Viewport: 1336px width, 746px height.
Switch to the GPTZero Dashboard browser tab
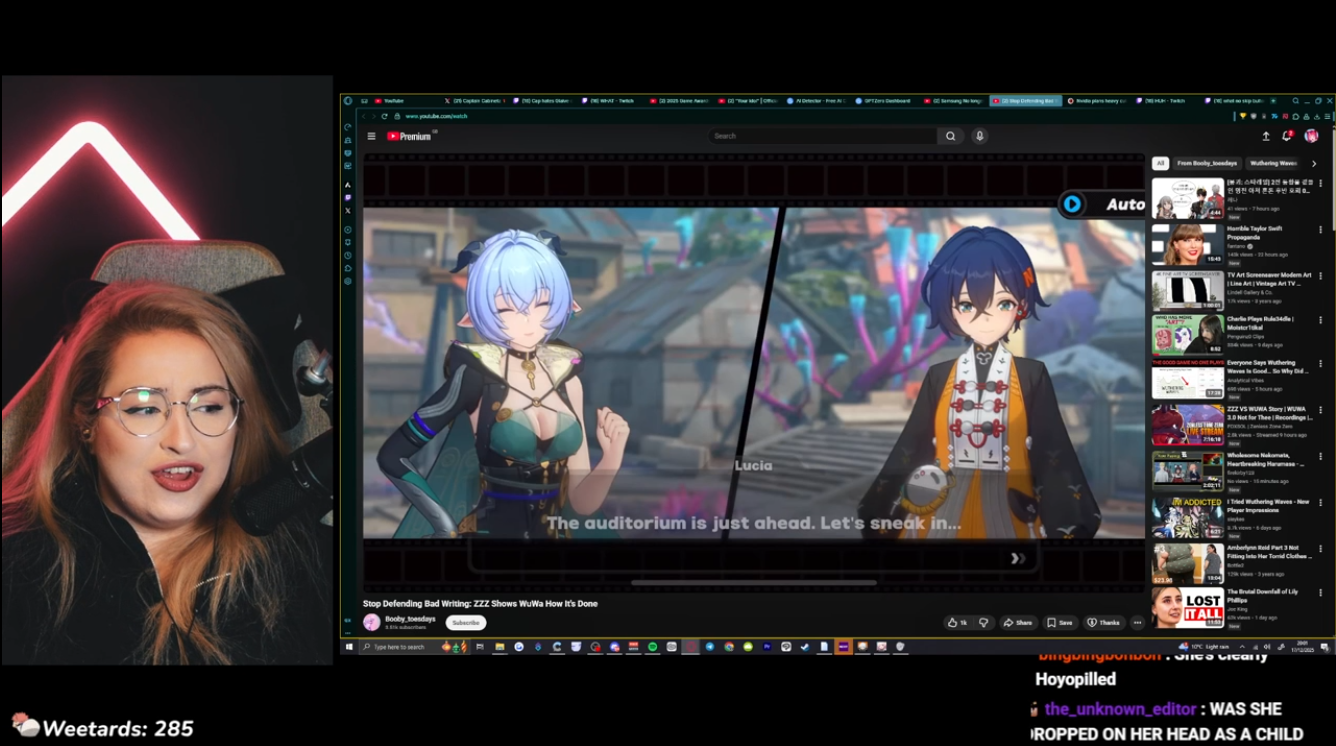click(884, 101)
